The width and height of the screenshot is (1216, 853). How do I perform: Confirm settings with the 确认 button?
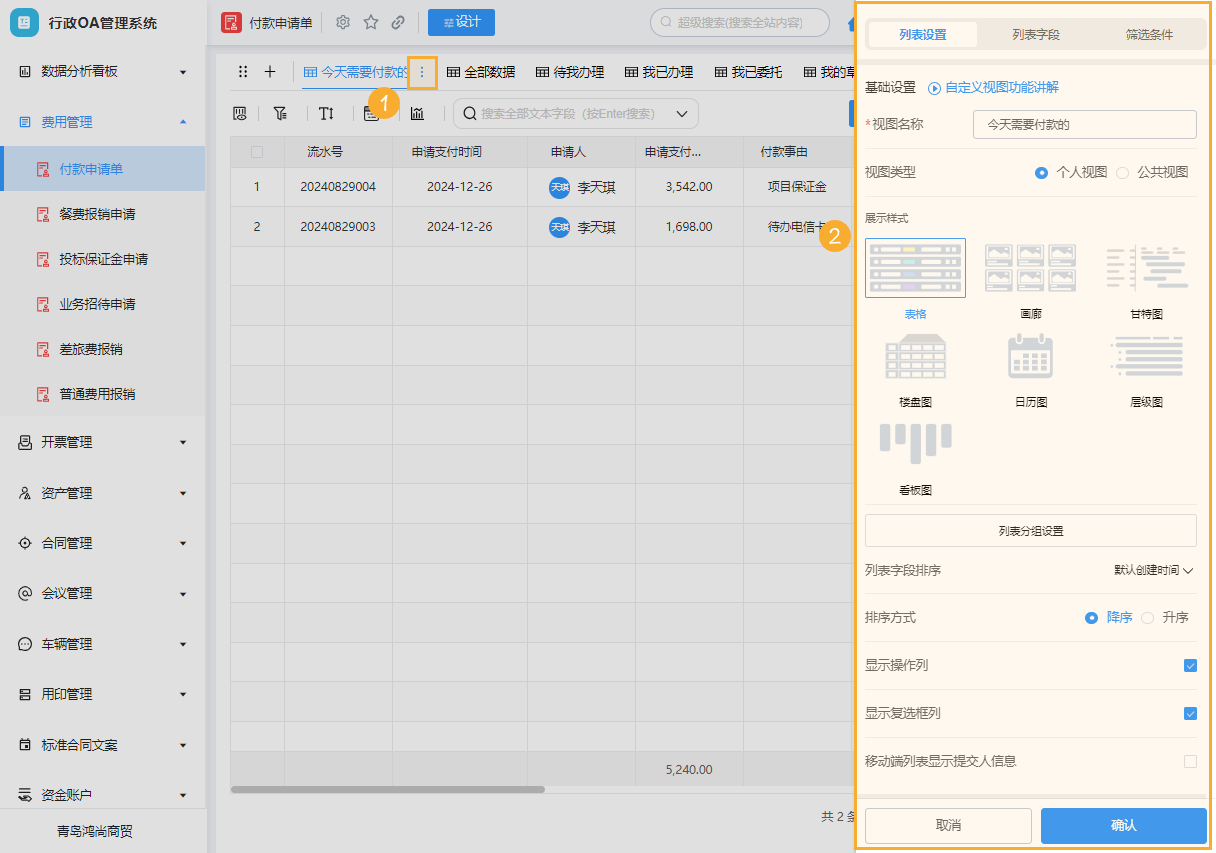point(1122,825)
